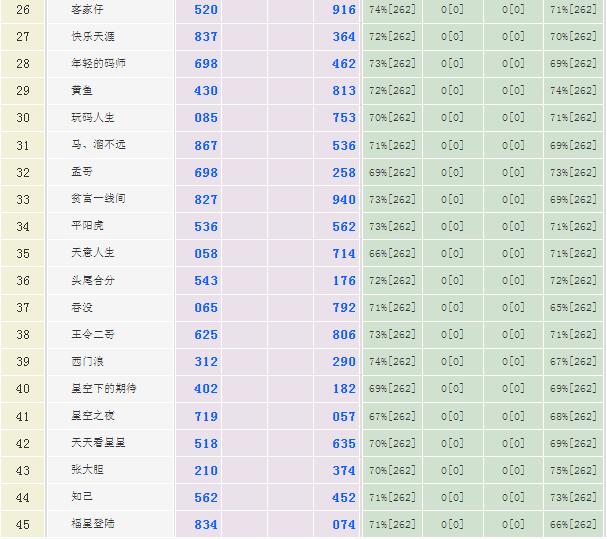This screenshot has width=607, height=539.
Task: Click the row number 38 cell
Action: tap(23, 335)
